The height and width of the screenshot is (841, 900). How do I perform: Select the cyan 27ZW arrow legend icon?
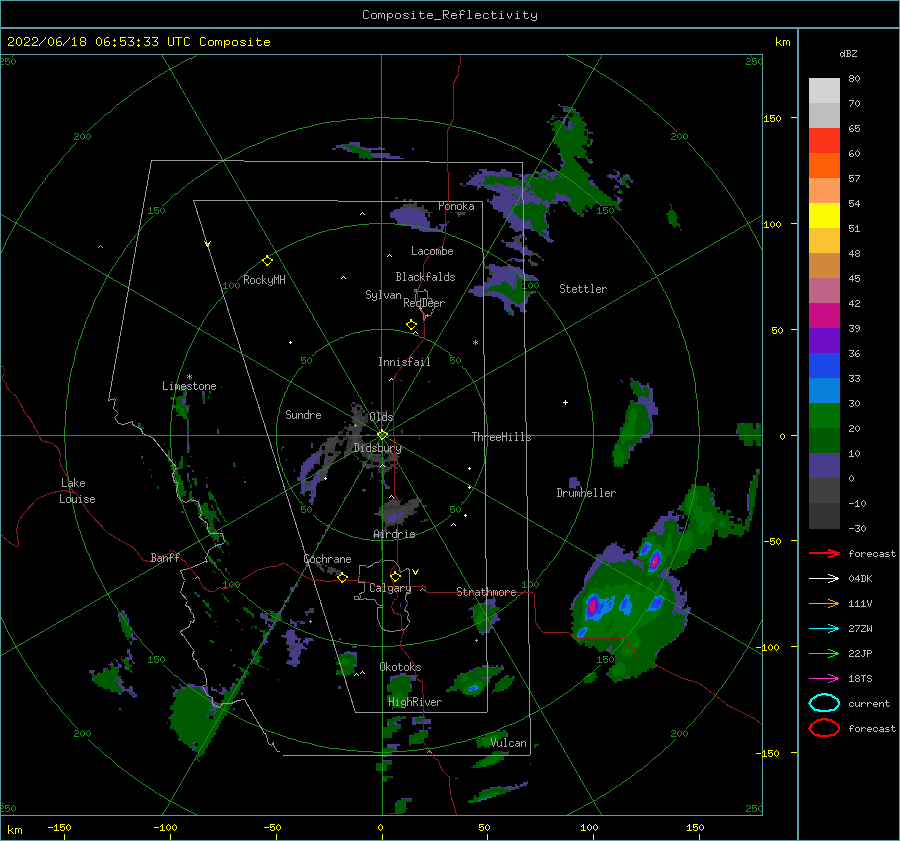[824, 629]
